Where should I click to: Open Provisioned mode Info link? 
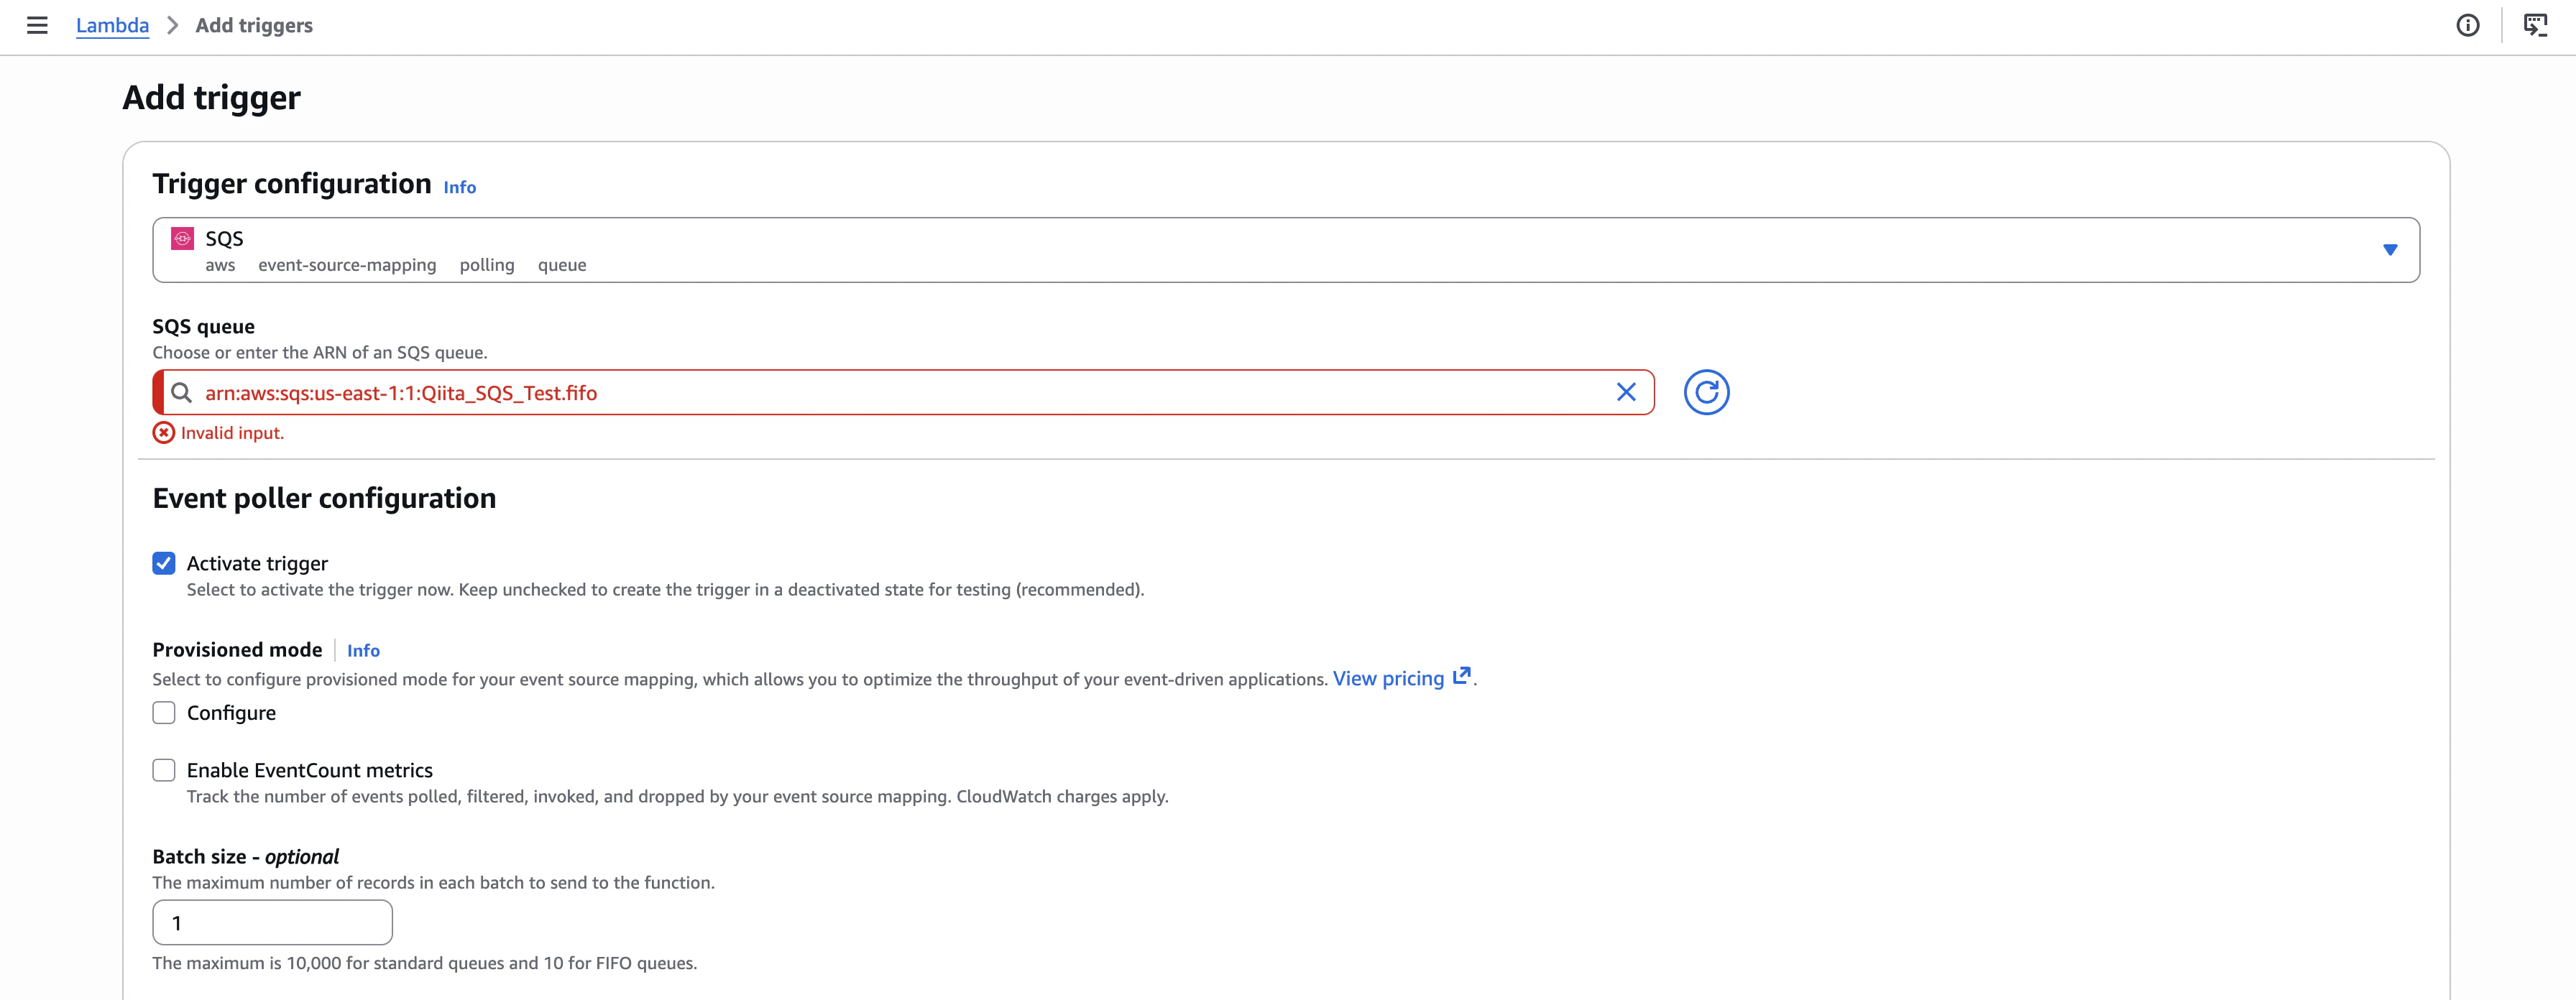[363, 650]
